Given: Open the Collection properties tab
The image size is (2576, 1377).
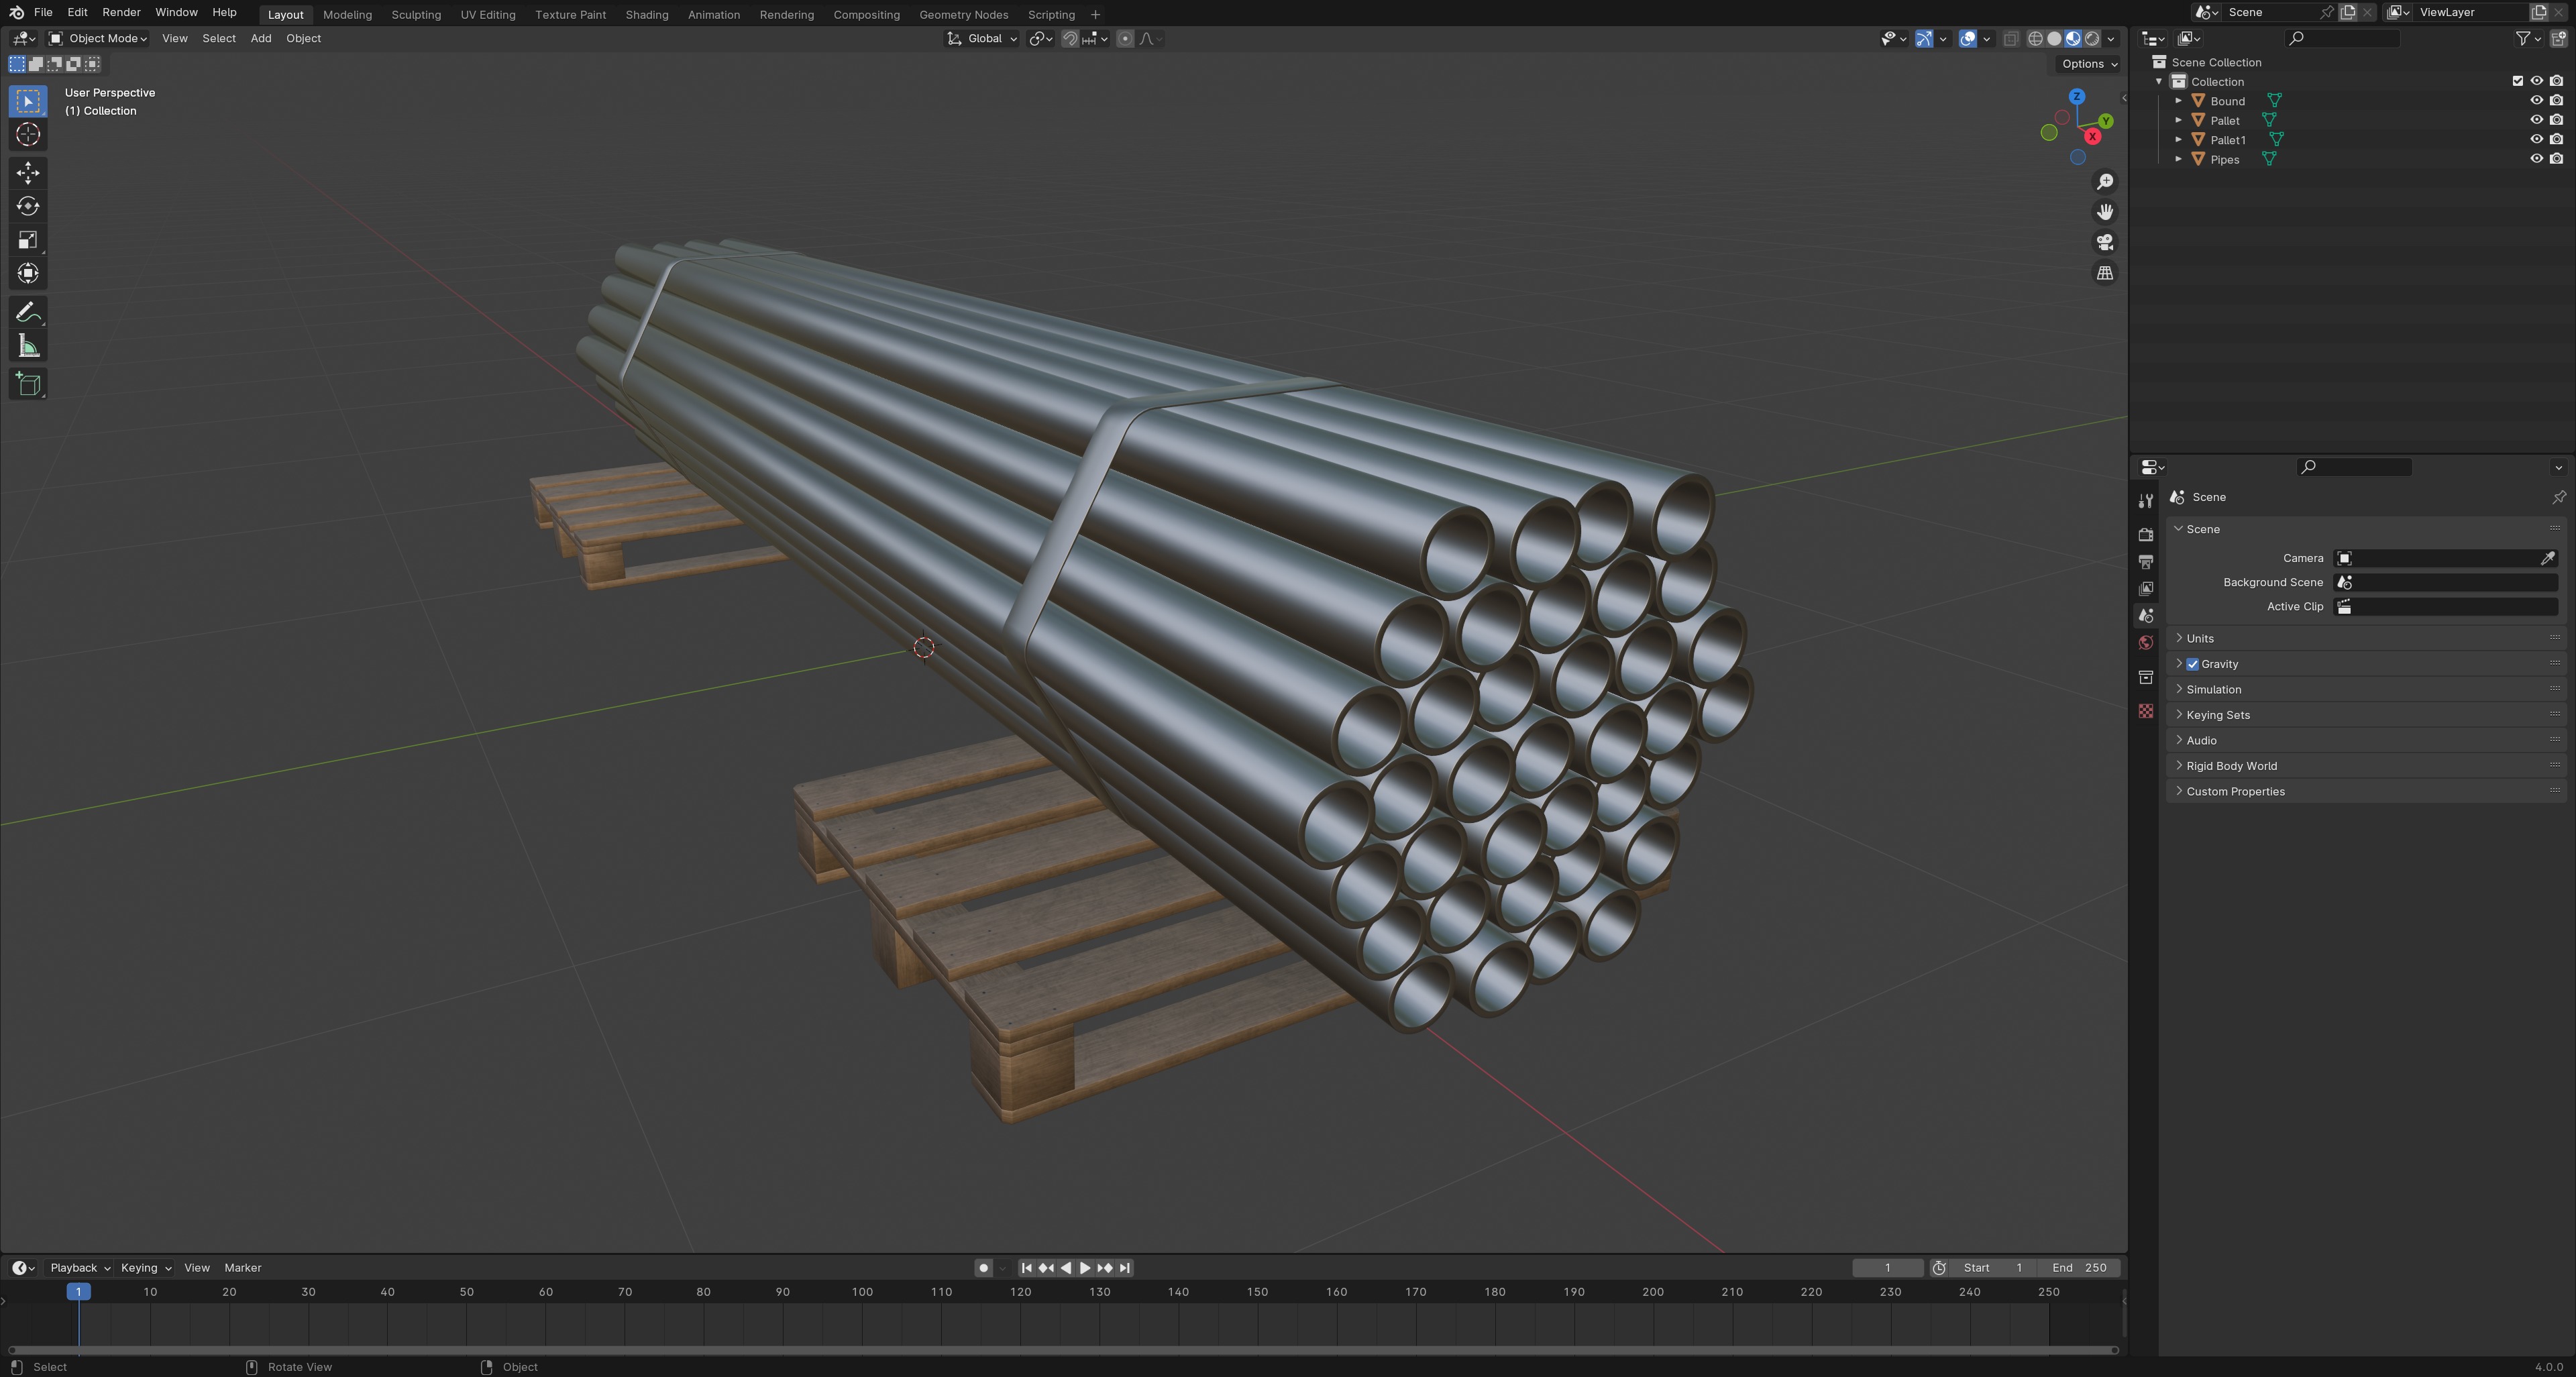Looking at the screenshot, I should click(2145, 678).
